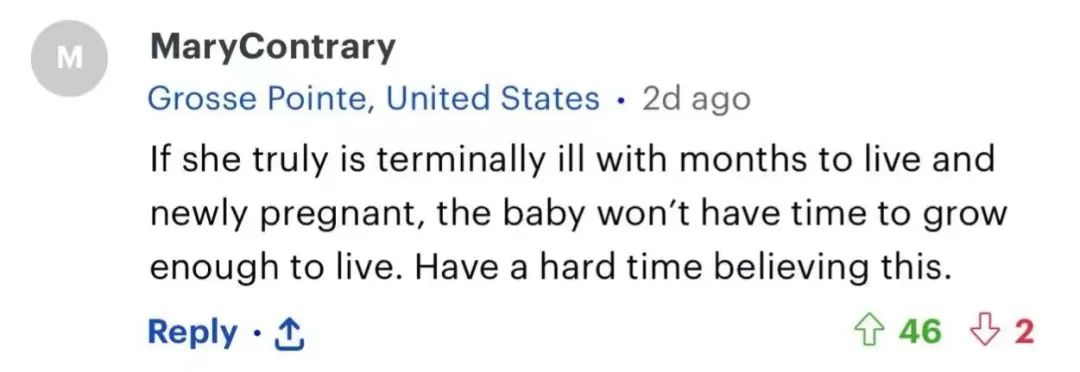This screenshot has height=372, width=1080.
Task: Open the Grosse Pointe location link
Action: [x=373, y=99]
